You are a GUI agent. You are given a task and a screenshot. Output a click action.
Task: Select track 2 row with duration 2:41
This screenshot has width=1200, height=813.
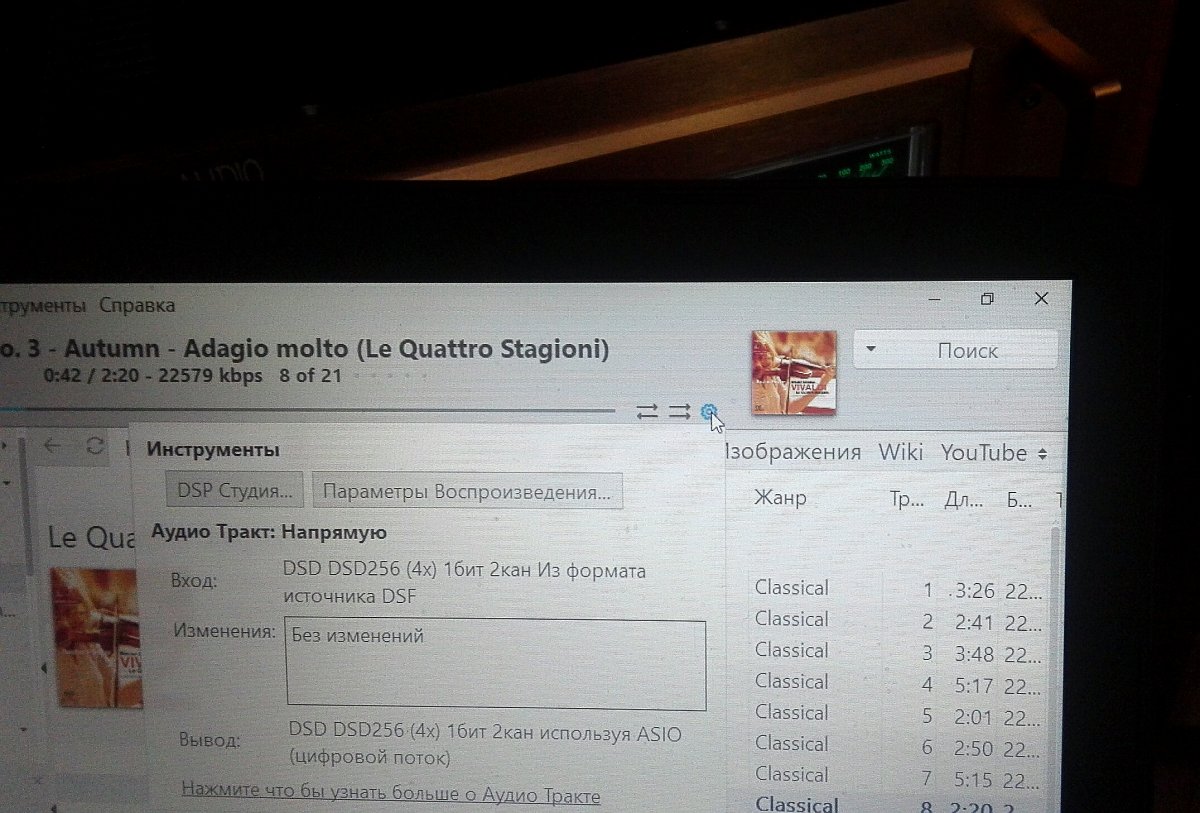pos(898,620)
